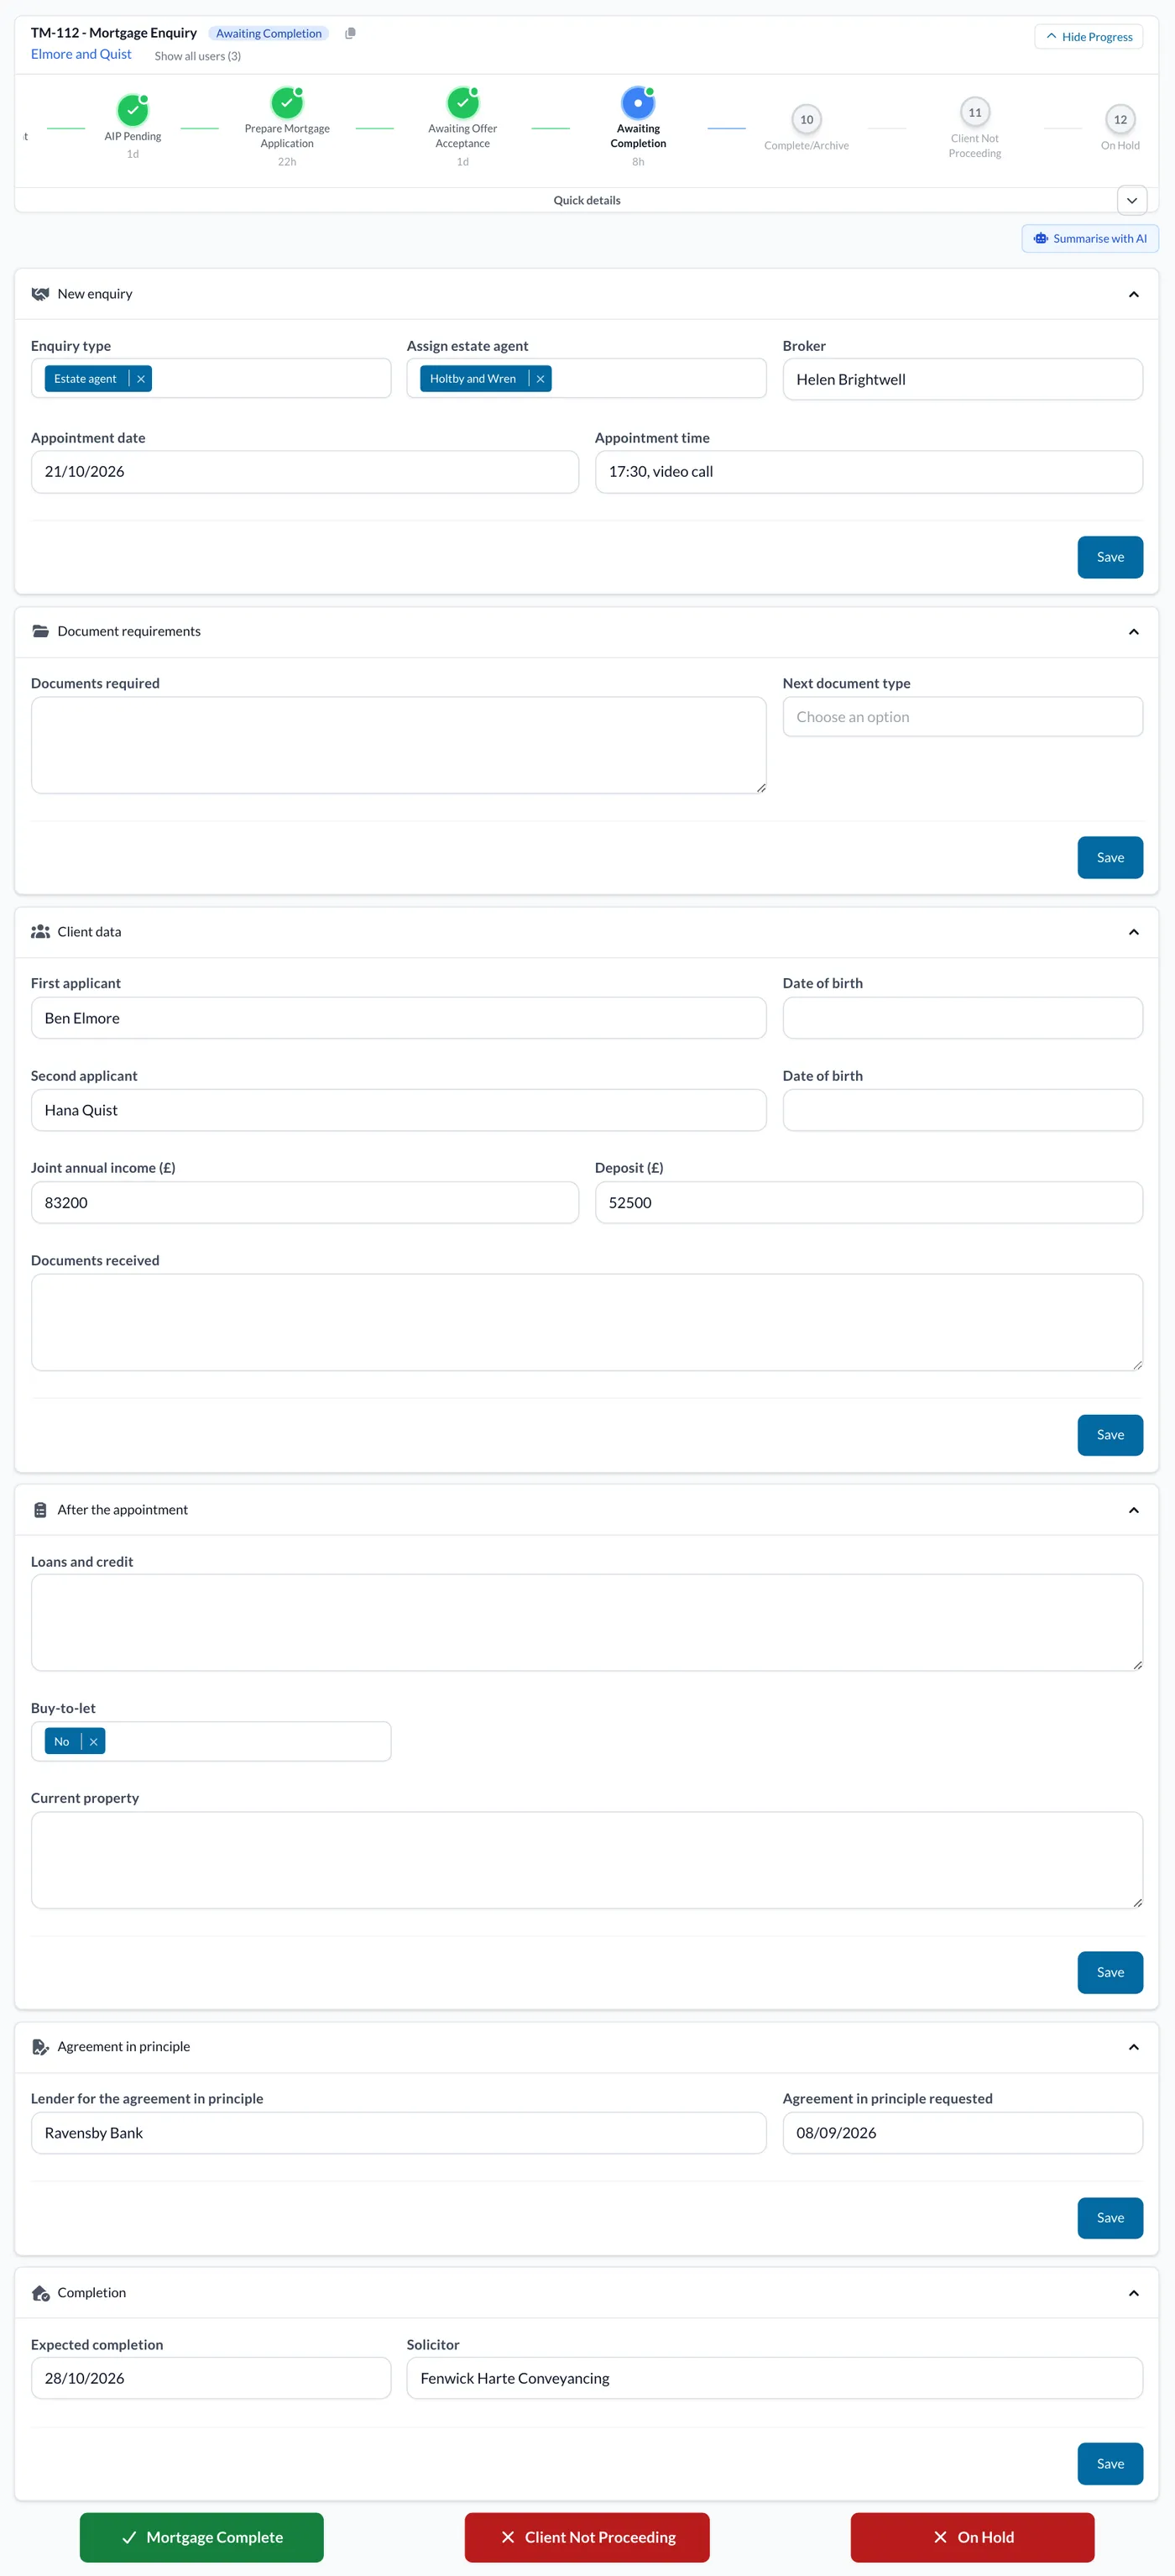Click the copy icon next to Awaiting Completion badge
The height and width of the screenshot is (2576, 1175).
point(350,33)
